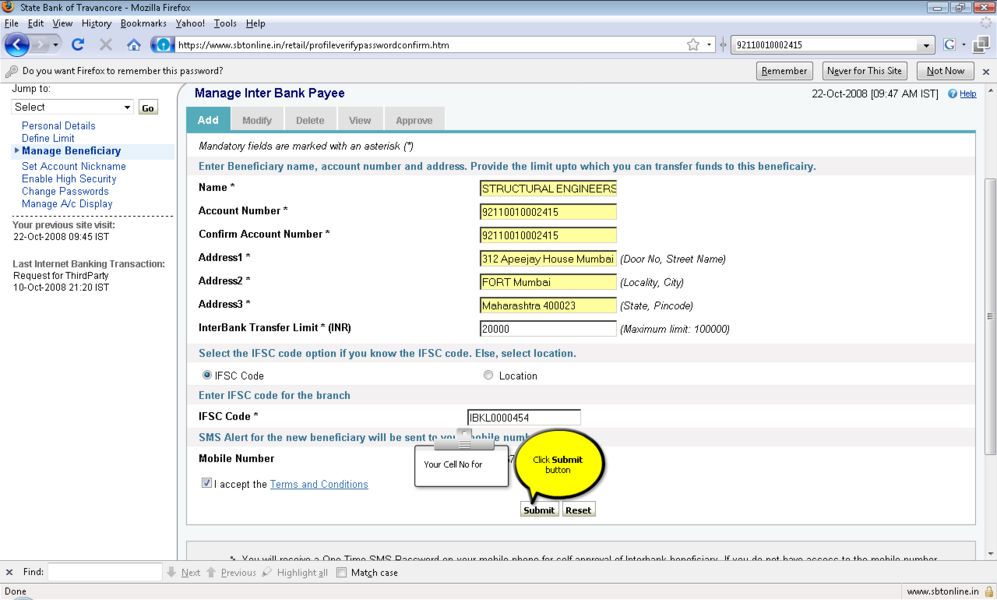Click the site identity icon in address bar

coord(162,45)
